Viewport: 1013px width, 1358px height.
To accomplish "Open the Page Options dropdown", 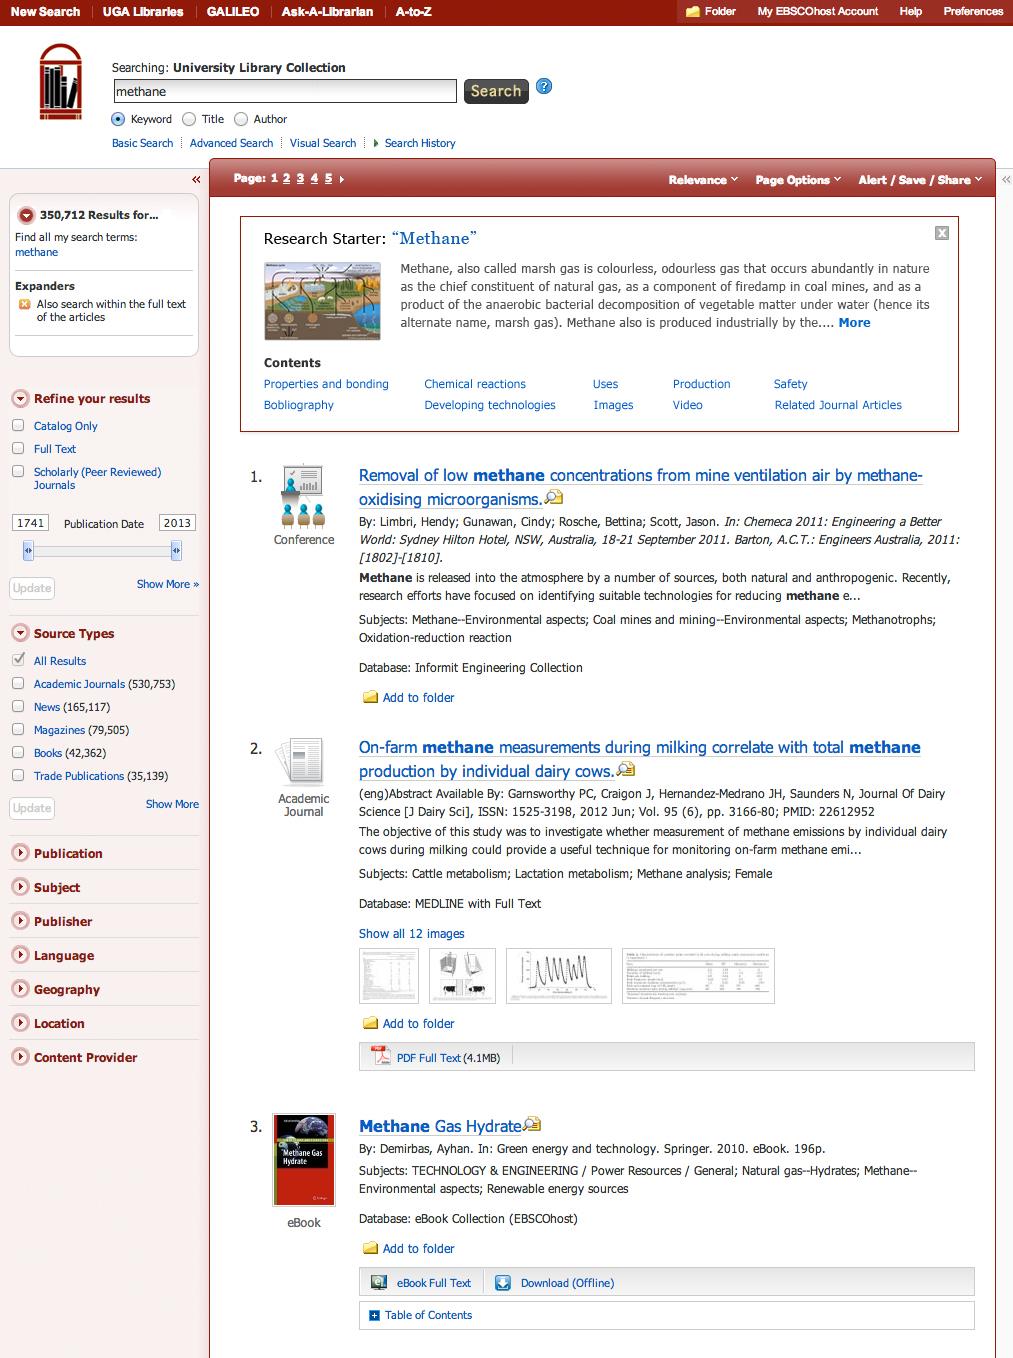I will [x=797, y=180].
